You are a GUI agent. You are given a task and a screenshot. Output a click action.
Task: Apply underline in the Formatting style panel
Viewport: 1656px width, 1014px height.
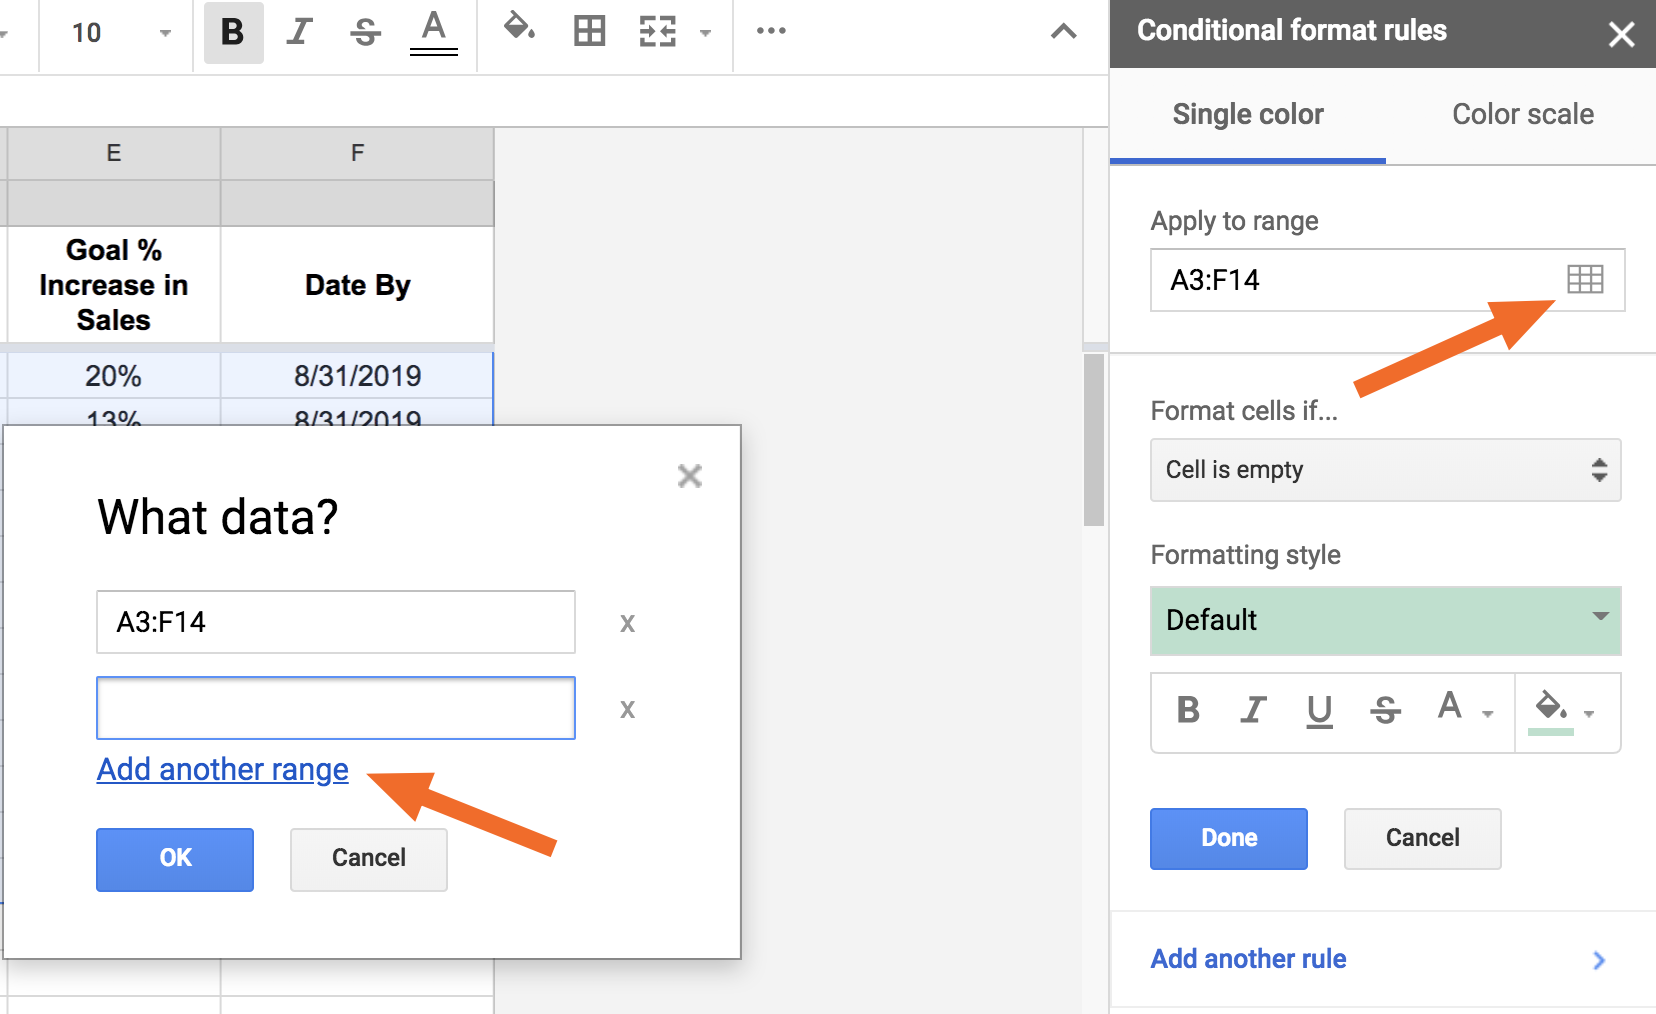pyautogui.click(x=1319, y=712)
